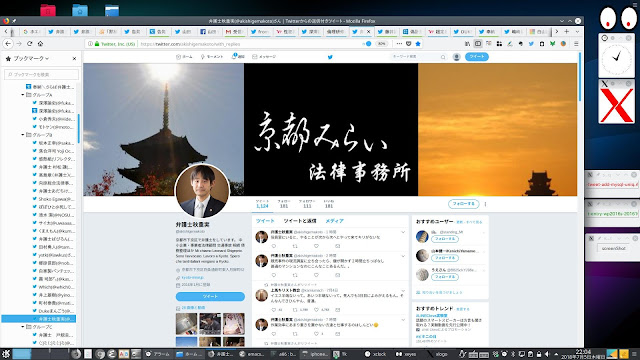This screenshot has width=640, height=360.
Task: Click the four-squares extension toolbar icon
Action: 499,44
